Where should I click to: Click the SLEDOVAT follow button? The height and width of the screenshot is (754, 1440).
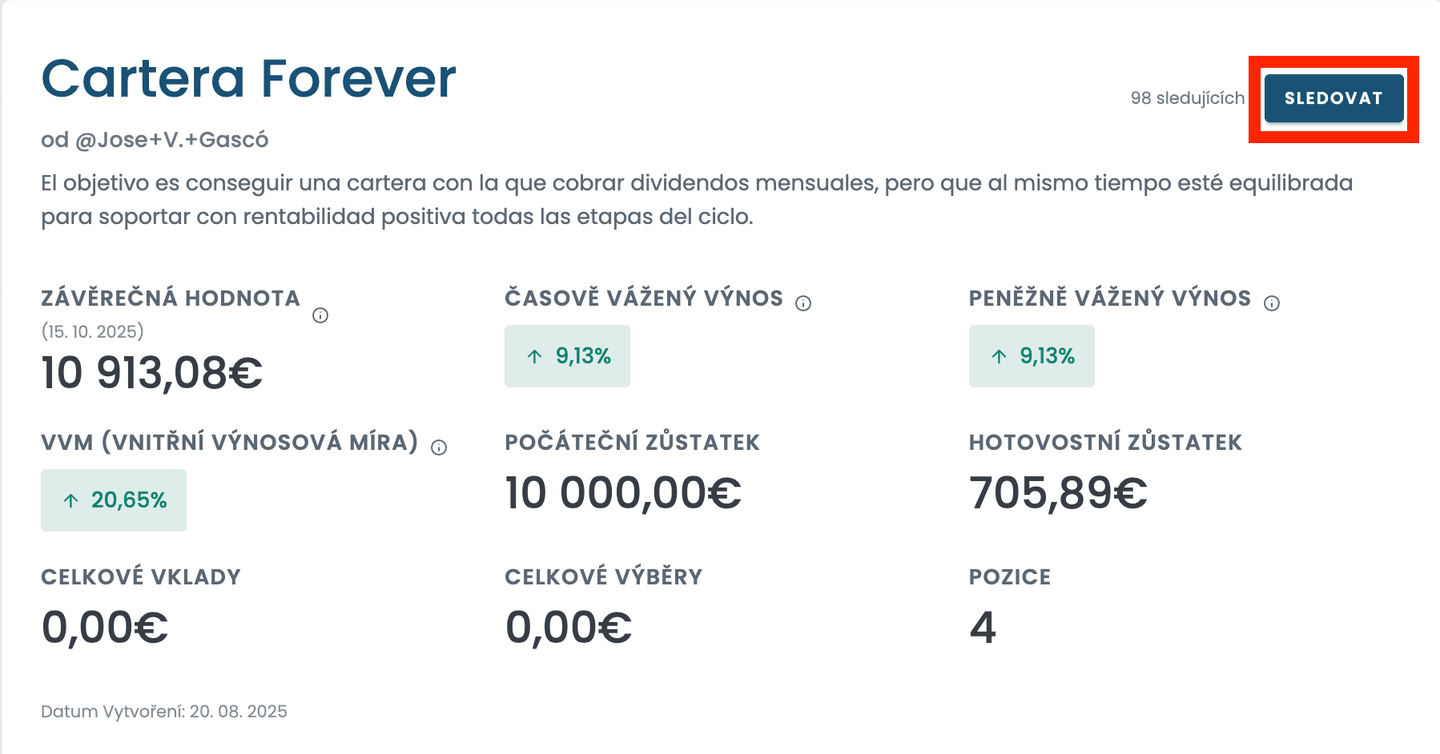1333,98
